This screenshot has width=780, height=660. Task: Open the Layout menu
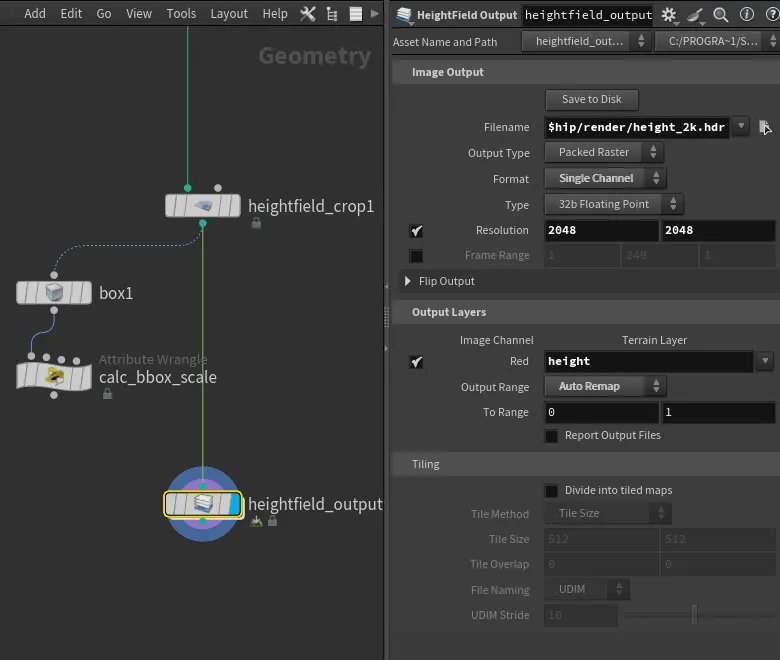point(229,14)
